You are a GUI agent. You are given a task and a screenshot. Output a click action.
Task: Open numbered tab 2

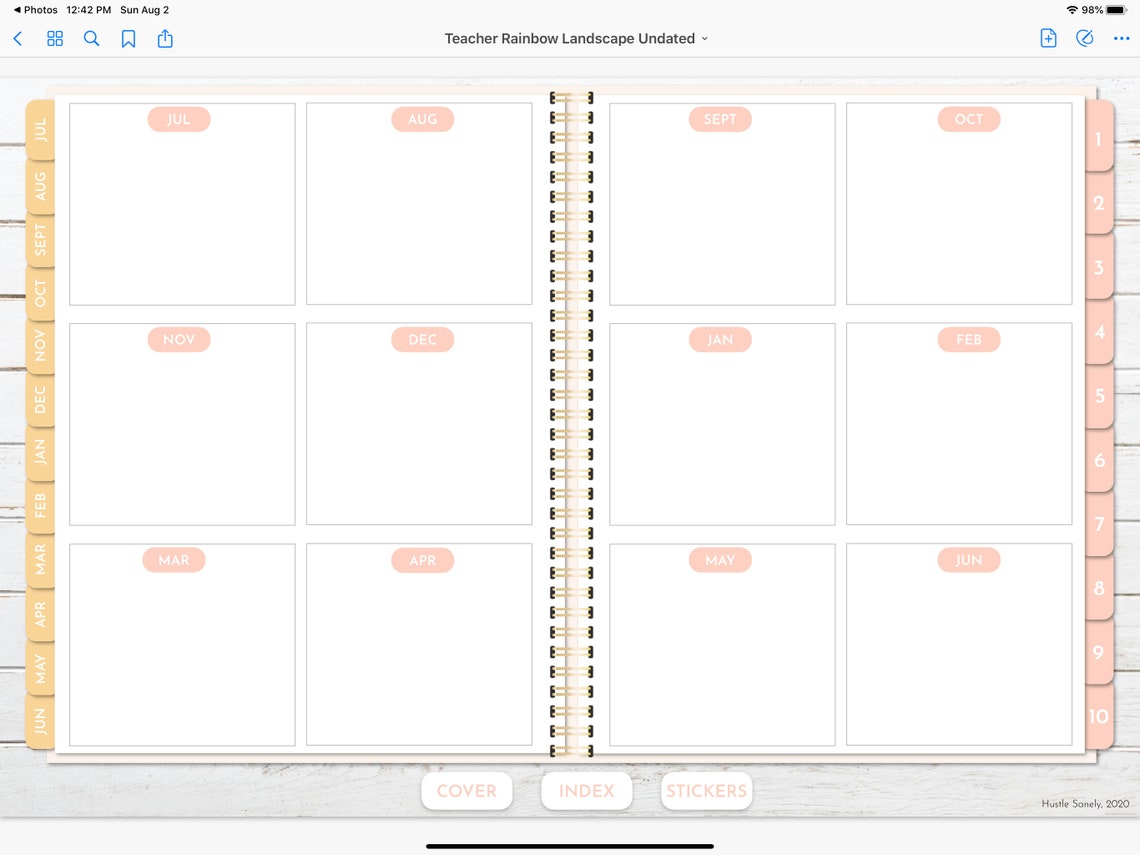[x=1099, y=203]
